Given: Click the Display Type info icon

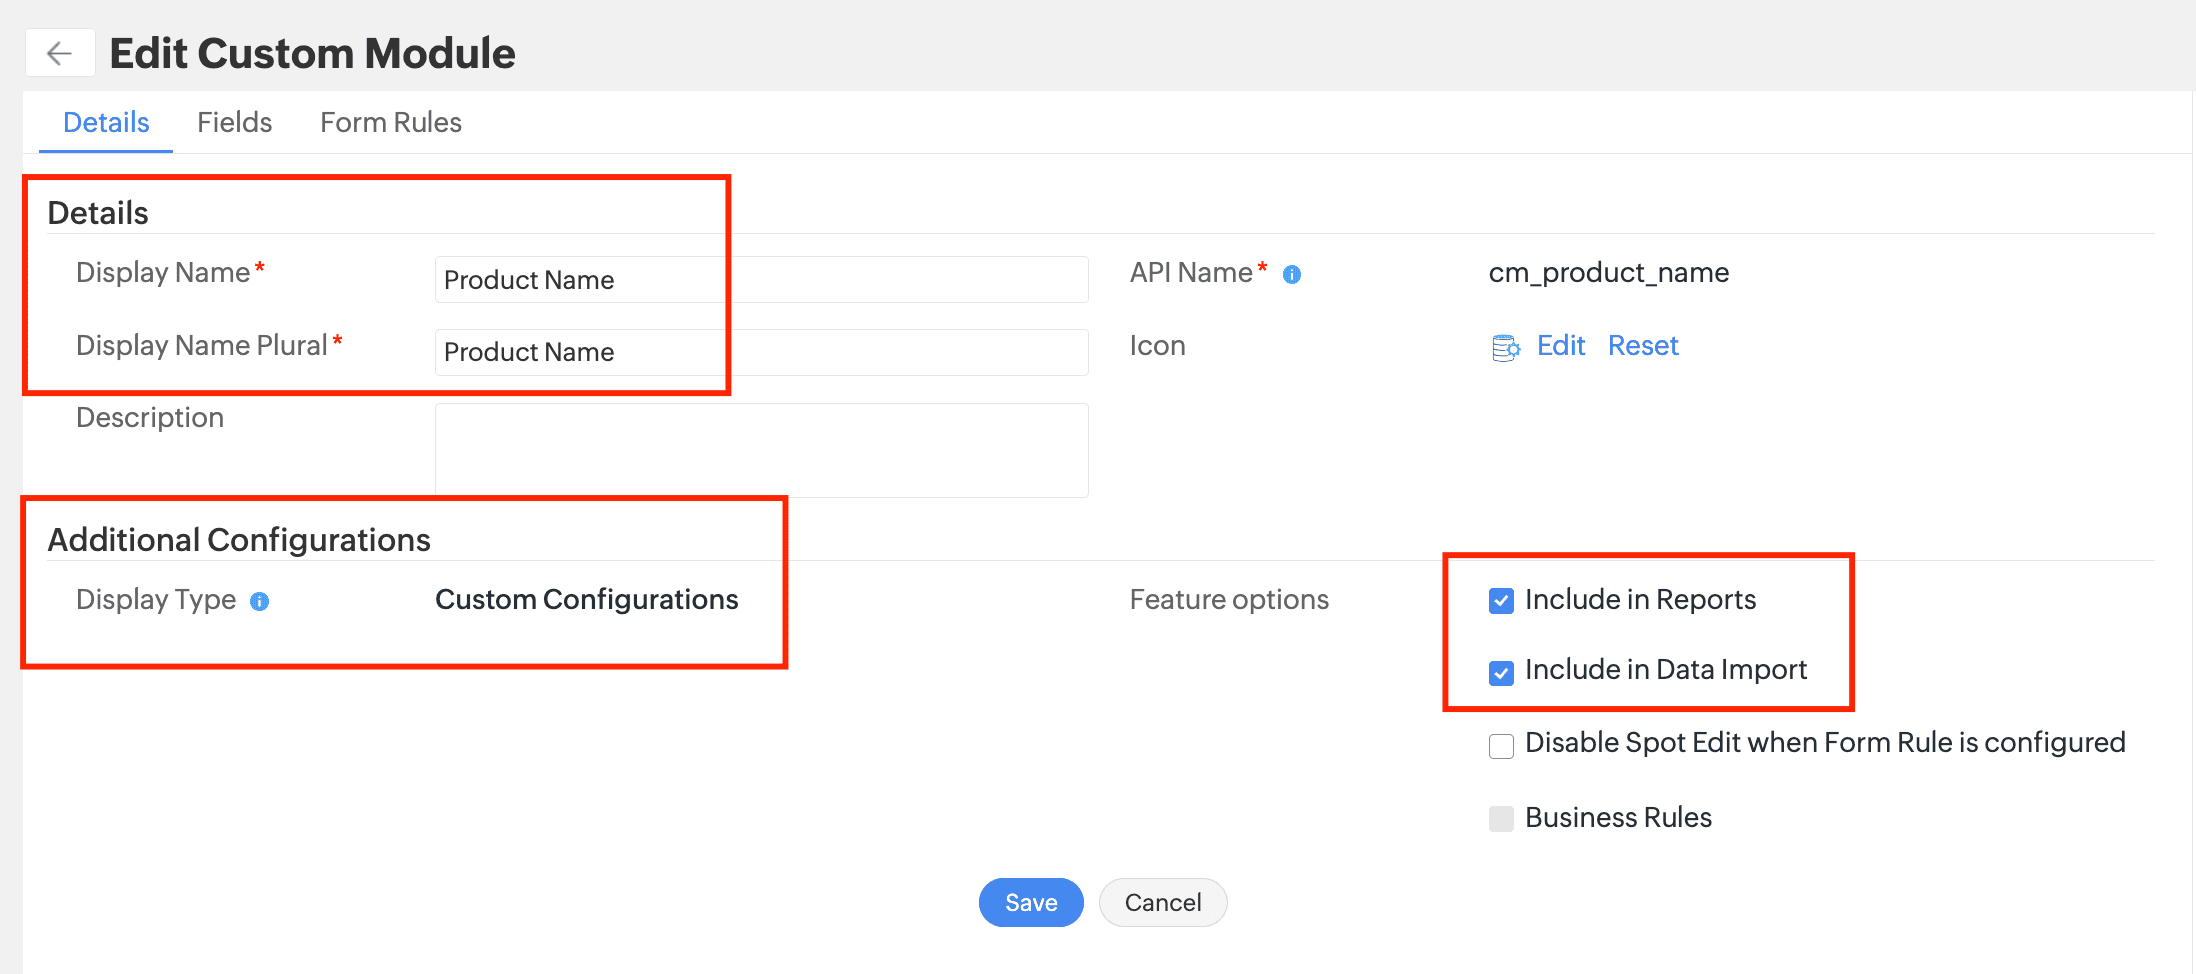Looking at the screenshot, I should tap(260, 601).
